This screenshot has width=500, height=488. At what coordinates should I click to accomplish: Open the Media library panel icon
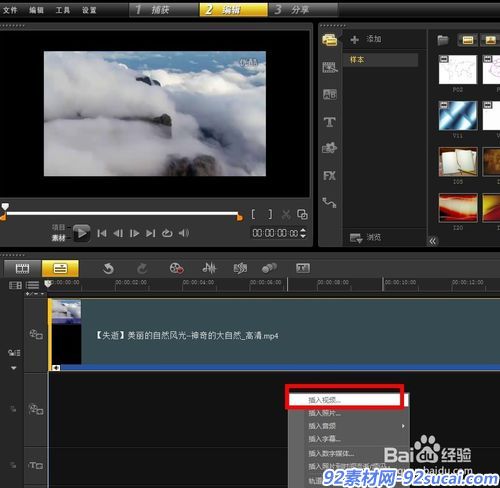point(329,40)
